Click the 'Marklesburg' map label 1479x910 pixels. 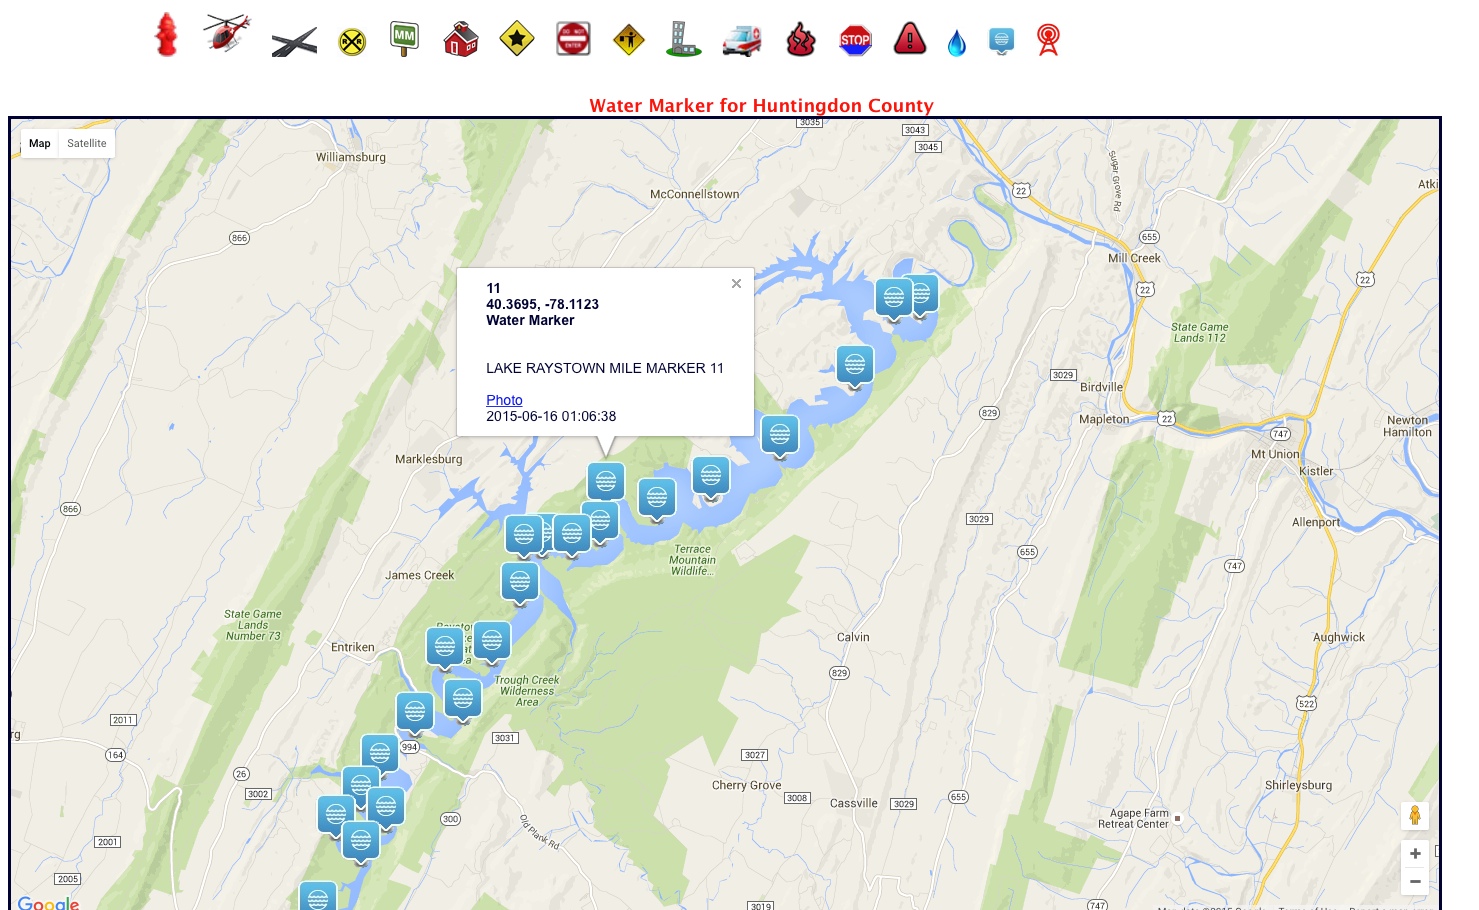[x=428, y=459]
